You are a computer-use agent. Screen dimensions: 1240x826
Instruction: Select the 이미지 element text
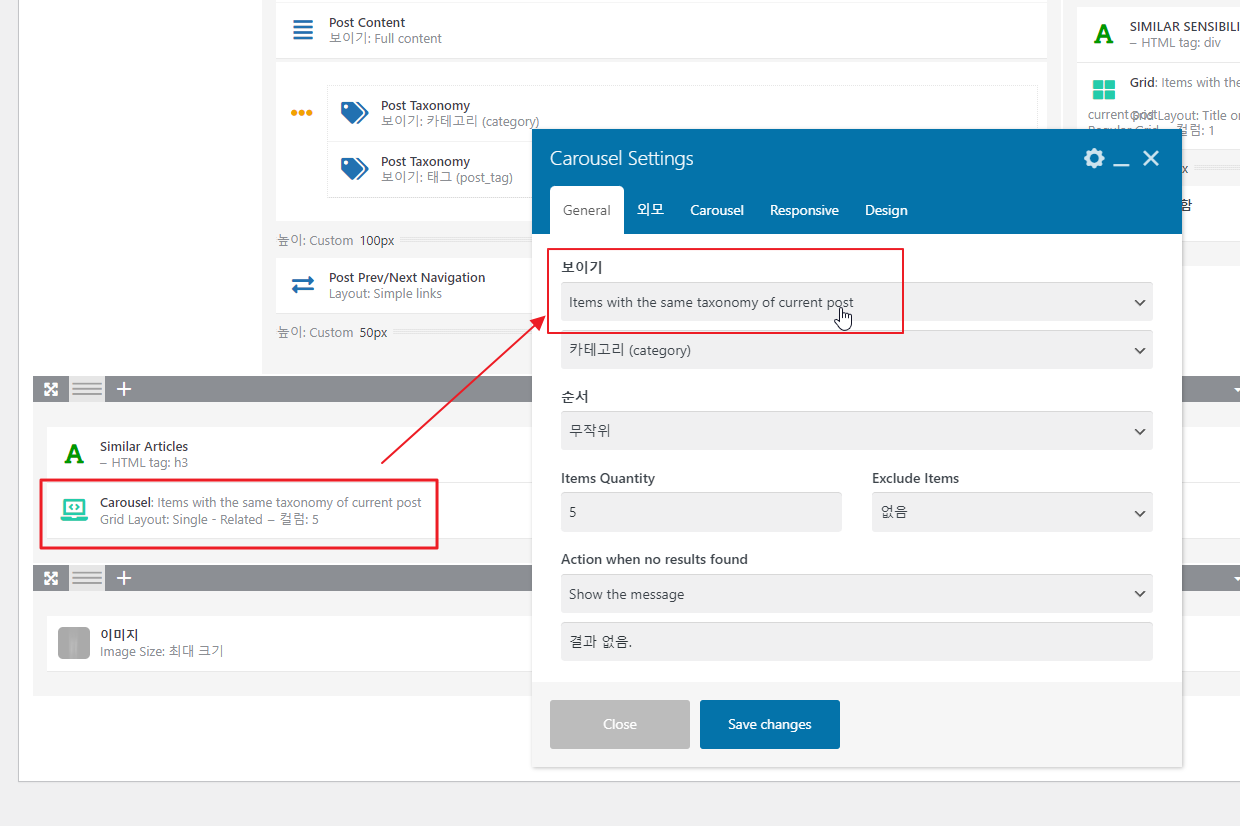pyautogui.click(x=162, y=643)
